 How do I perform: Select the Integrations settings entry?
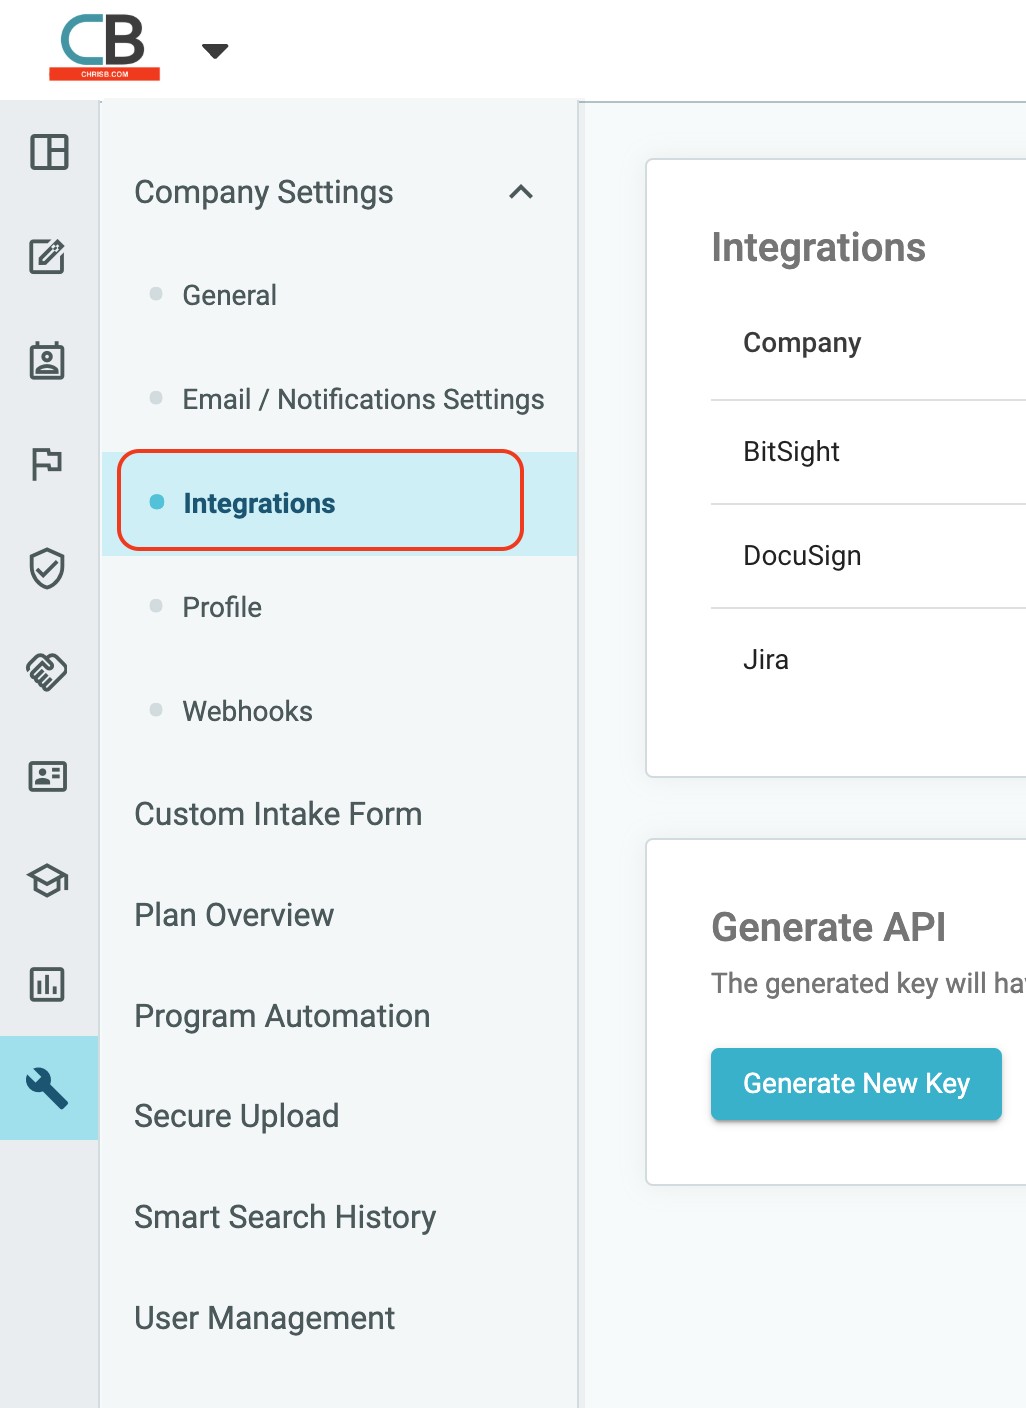[259, 503]
